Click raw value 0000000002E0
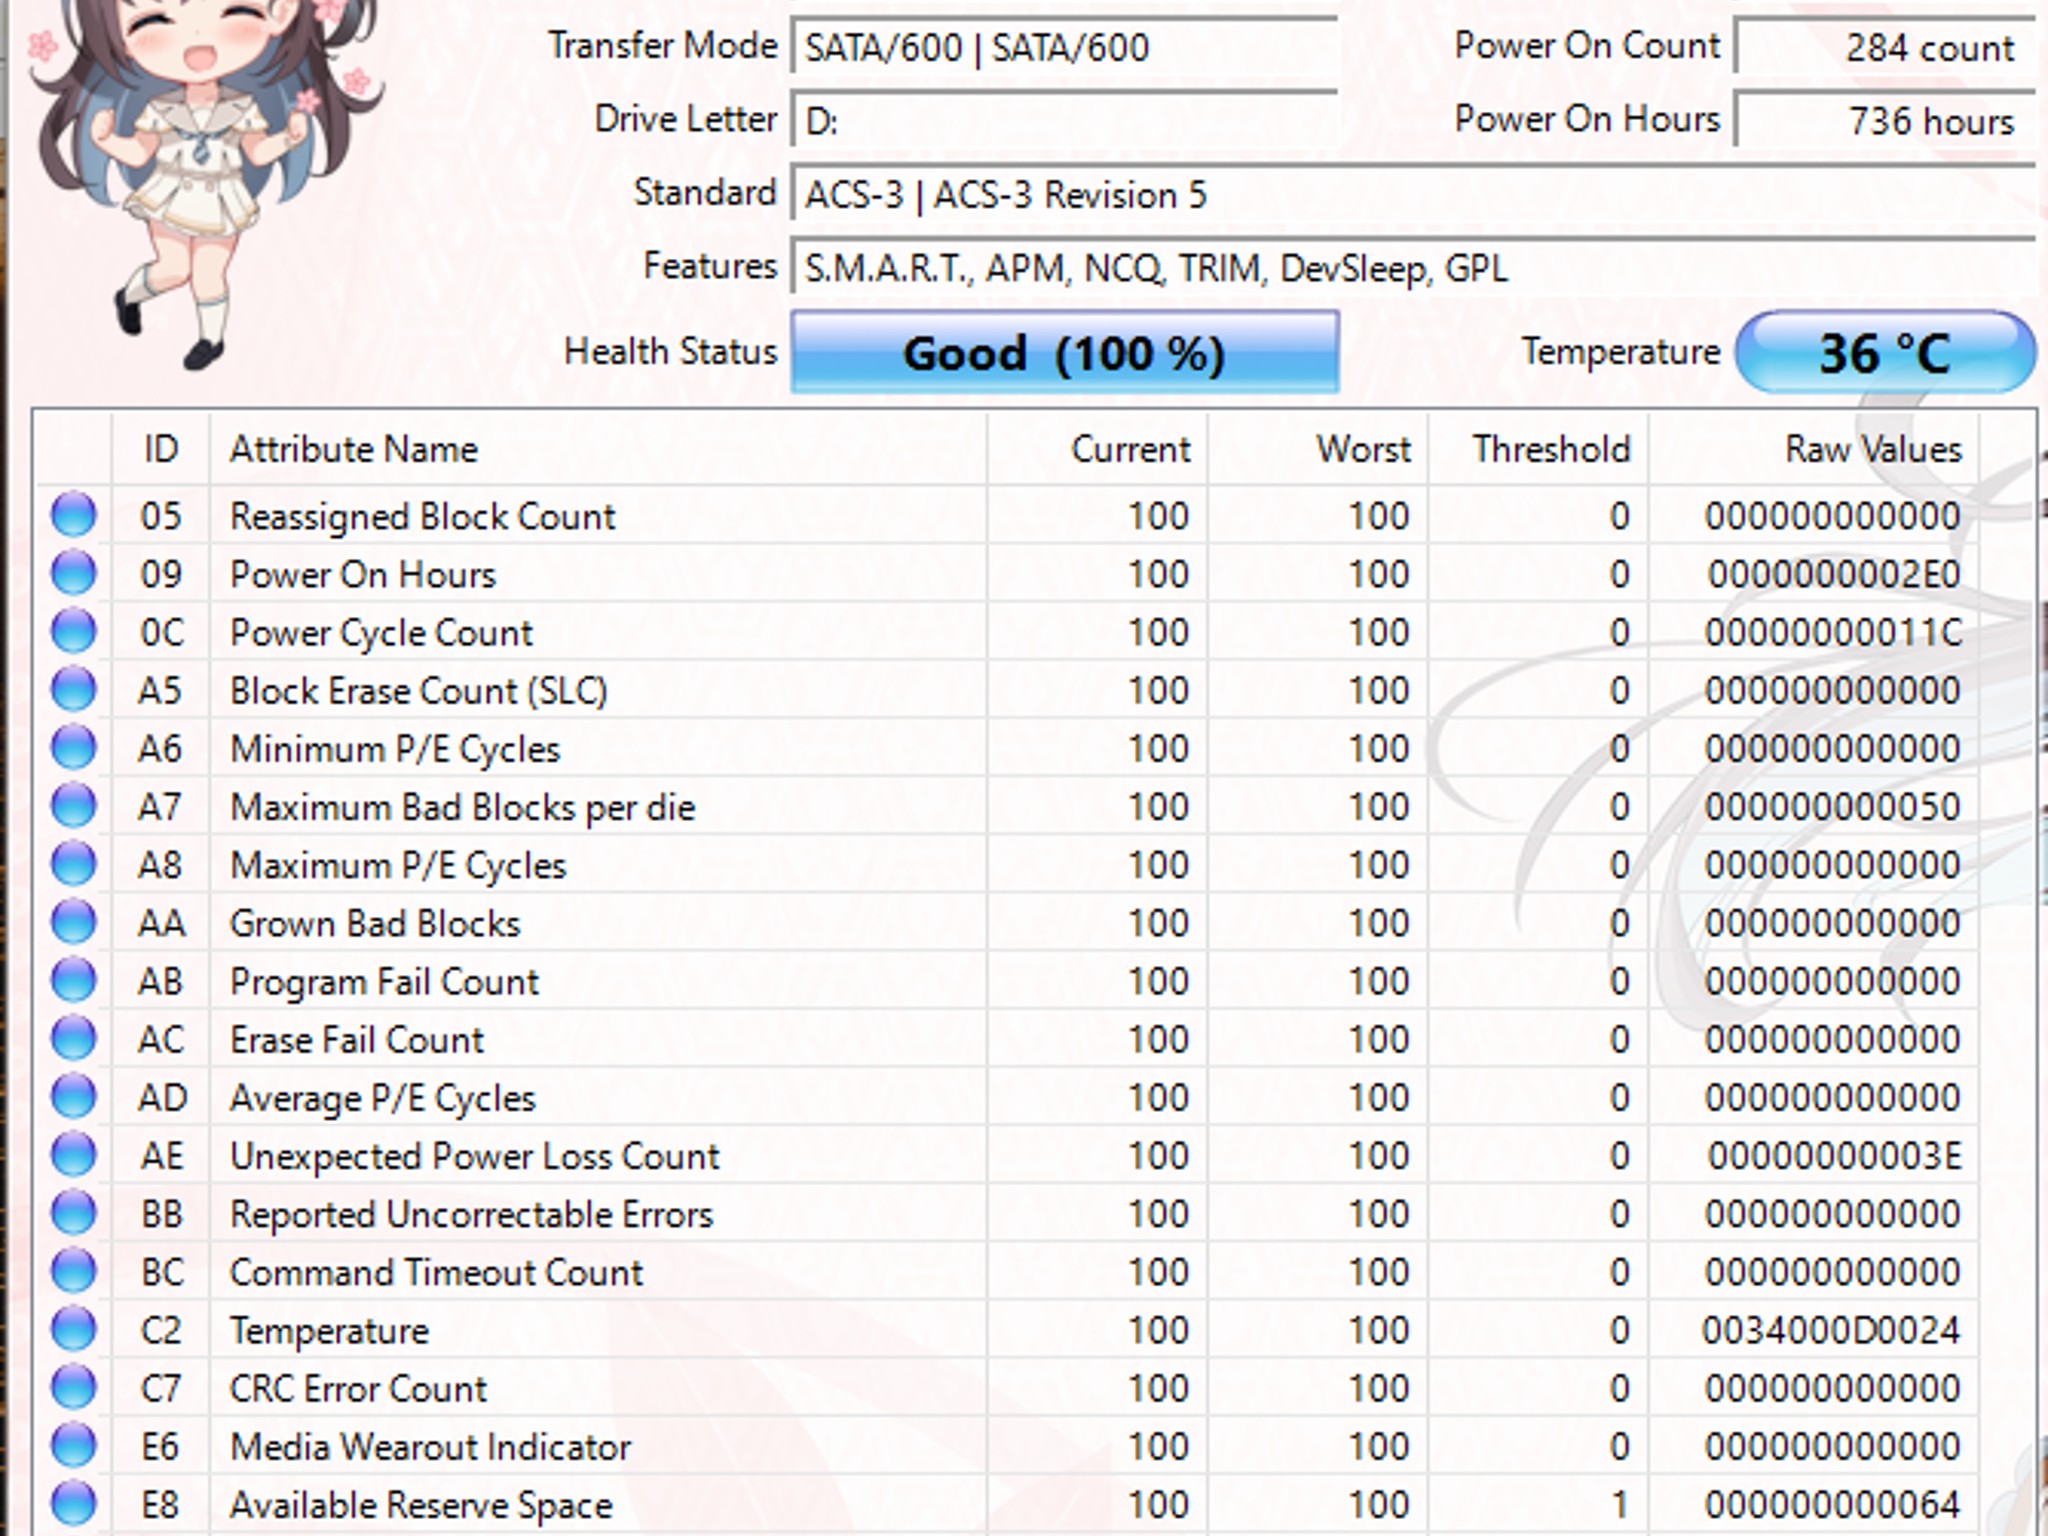Viewport: 2048px width, 1536px height. click(x=1834, y=574)
